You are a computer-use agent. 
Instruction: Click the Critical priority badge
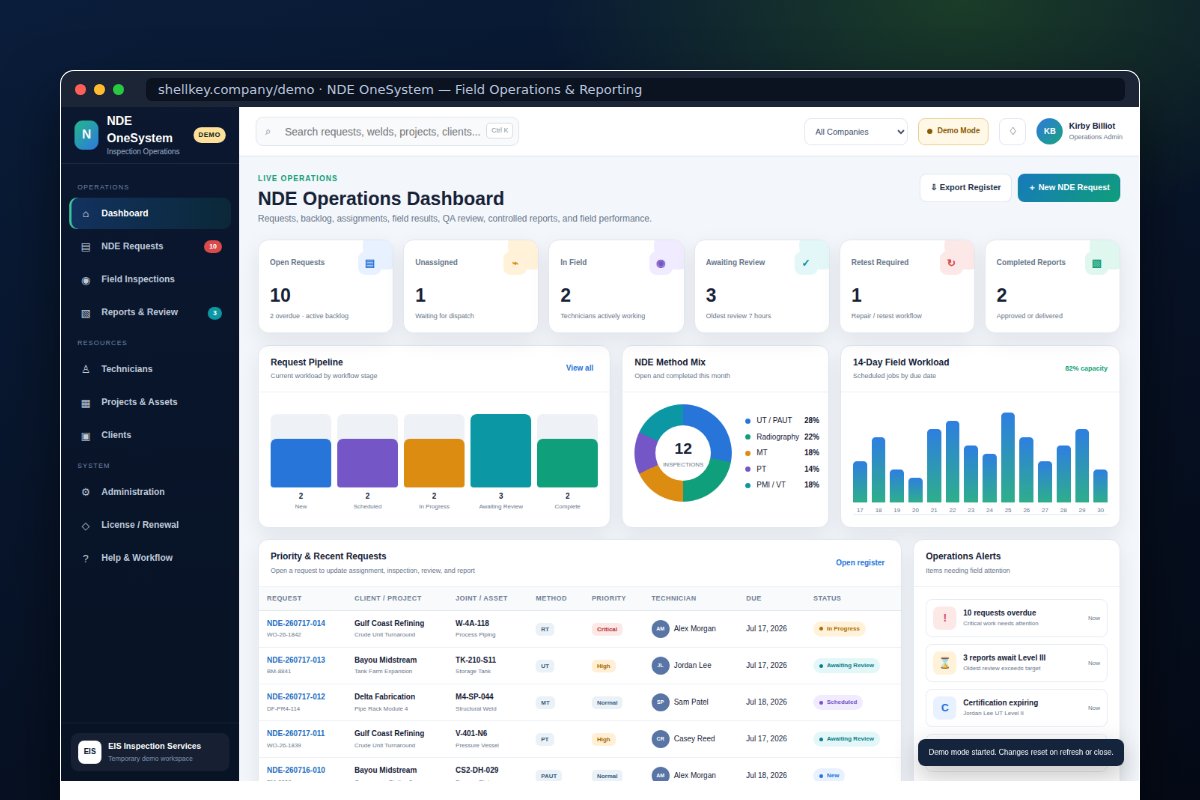click(x=607, y=629)
